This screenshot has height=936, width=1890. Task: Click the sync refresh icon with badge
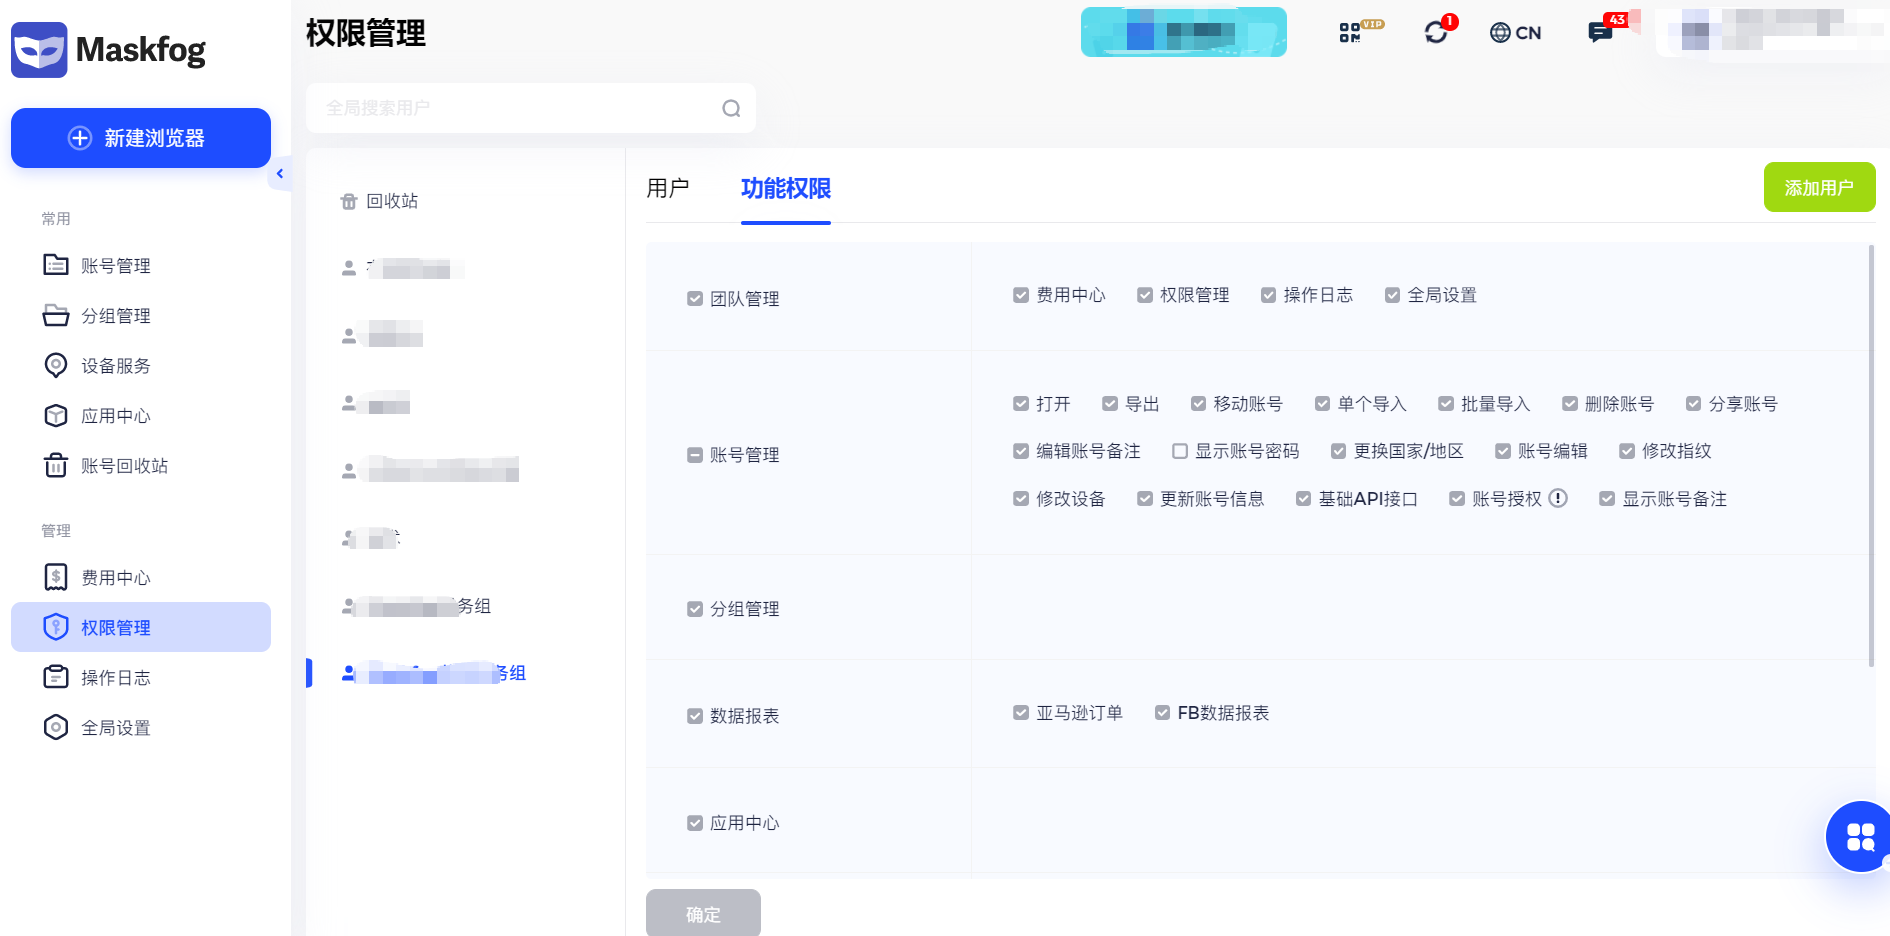pos(1436,32)
